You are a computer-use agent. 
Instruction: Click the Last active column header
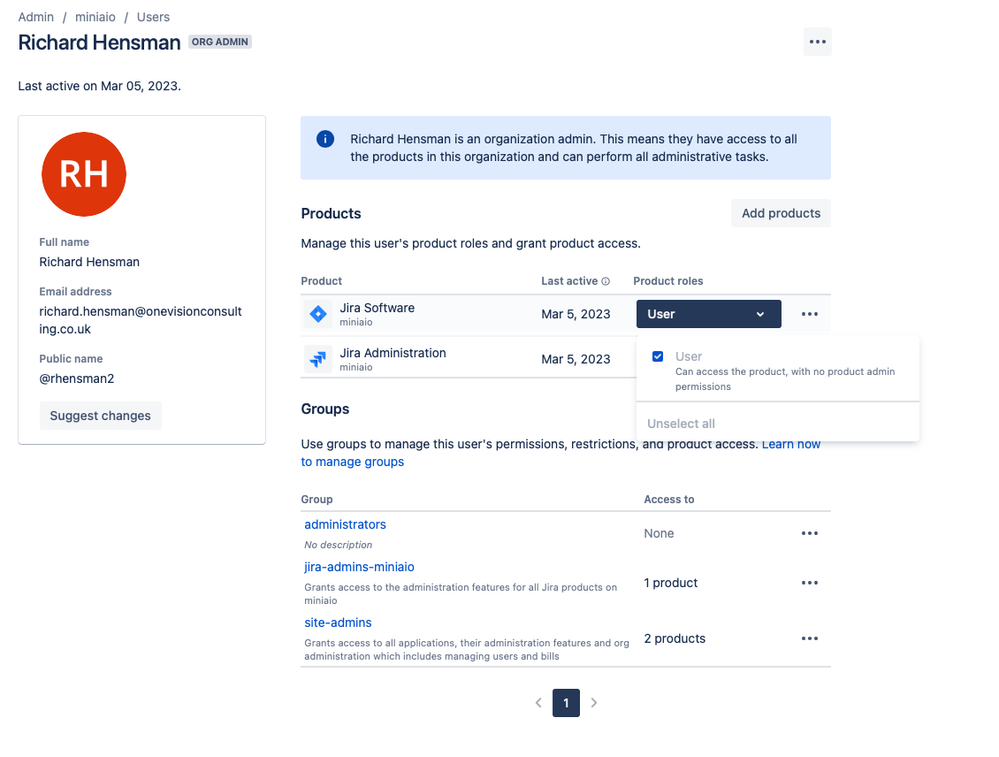click(570, 281)
